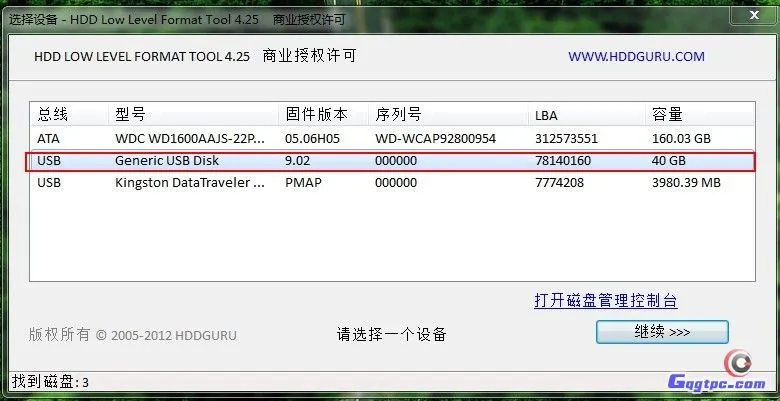Click LBA value 7774208
Screen dimensions: 780x401
559,183
